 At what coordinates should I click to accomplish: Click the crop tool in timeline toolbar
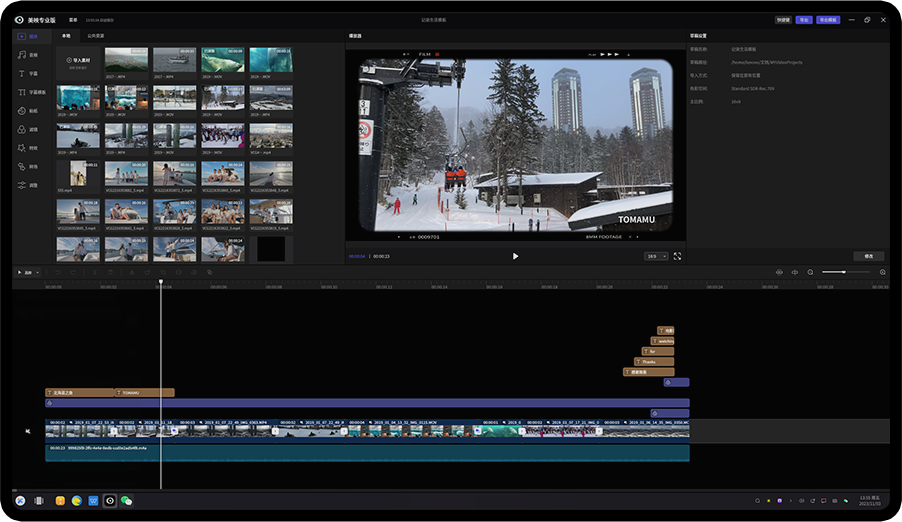click(163, 272)
